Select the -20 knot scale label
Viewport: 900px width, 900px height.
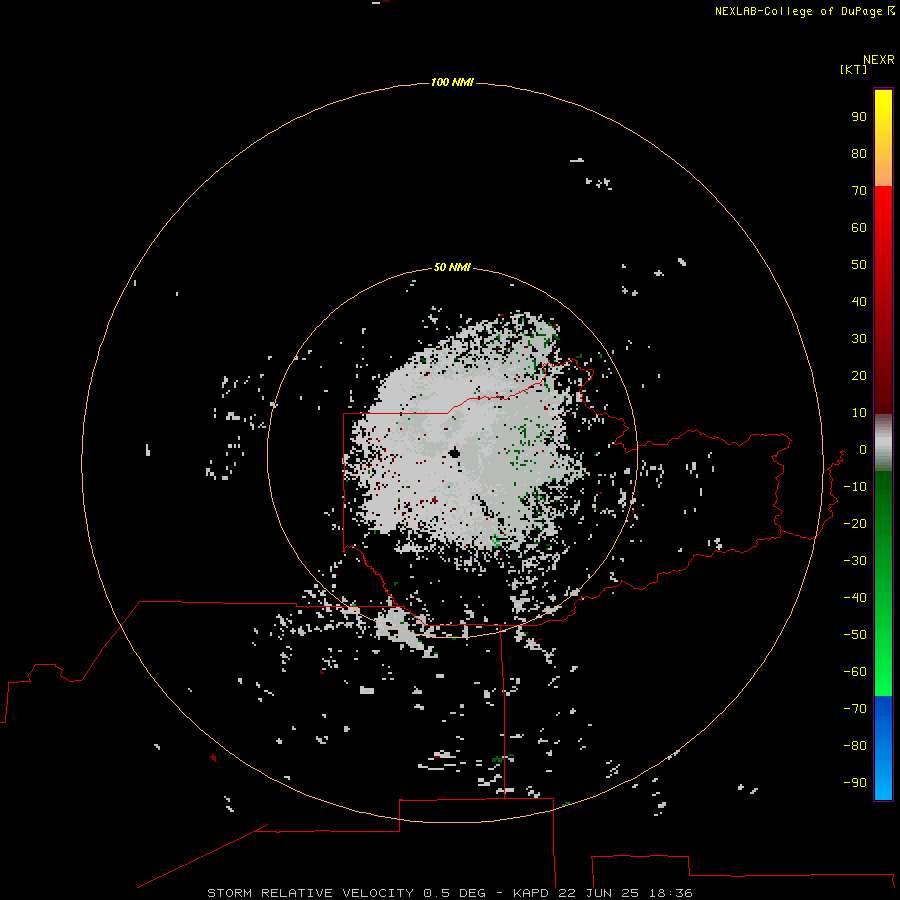[x=855, y=524]
